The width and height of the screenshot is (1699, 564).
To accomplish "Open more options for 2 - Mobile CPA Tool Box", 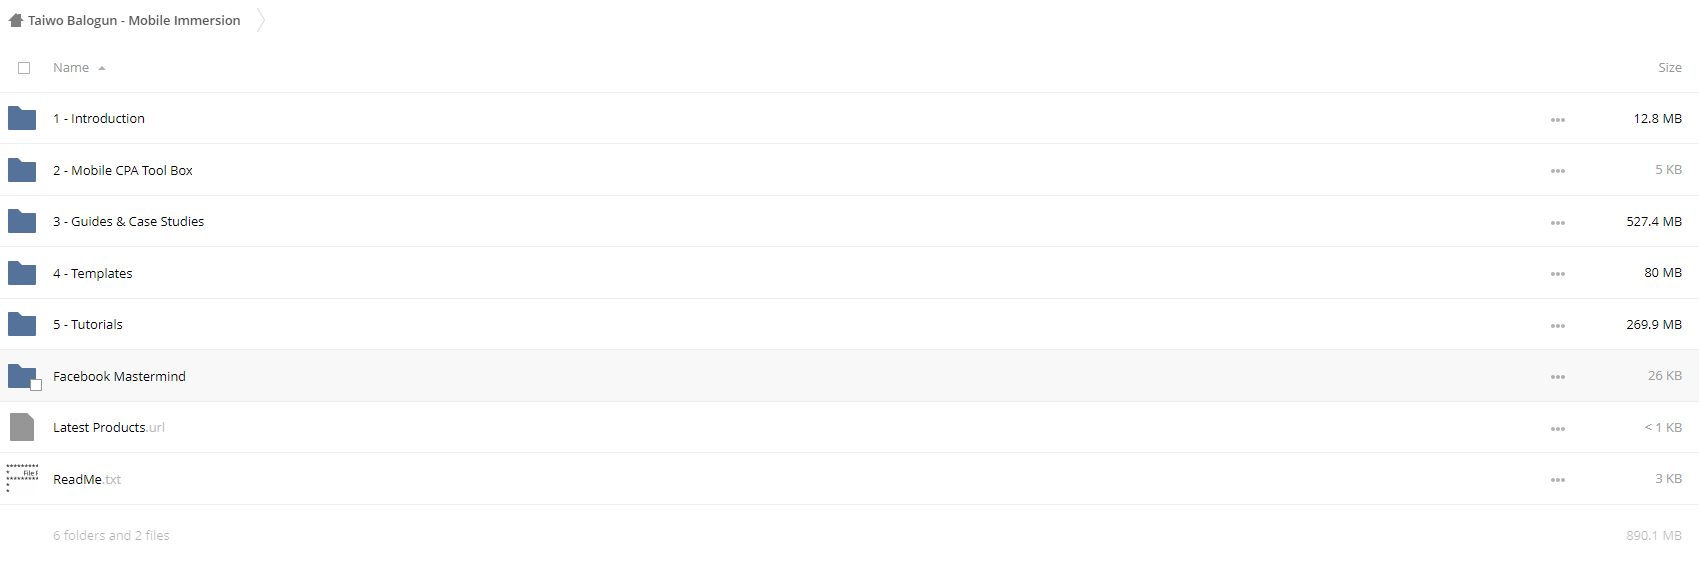I will (x=1558, y=171).
